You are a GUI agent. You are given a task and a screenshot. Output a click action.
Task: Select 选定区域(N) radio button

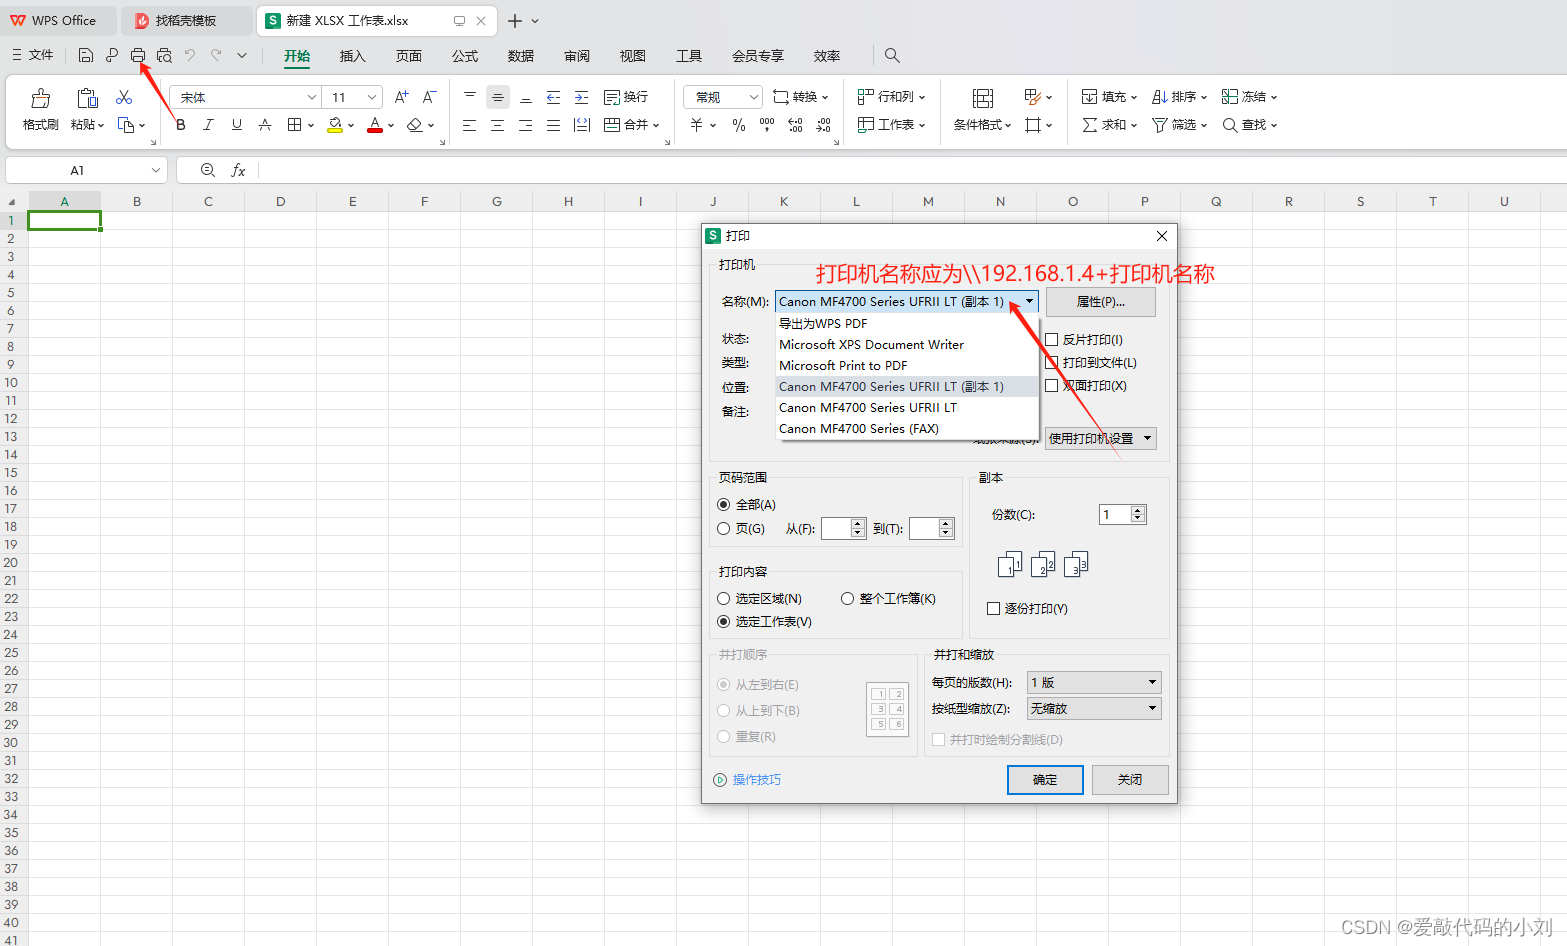coord(724,598)
